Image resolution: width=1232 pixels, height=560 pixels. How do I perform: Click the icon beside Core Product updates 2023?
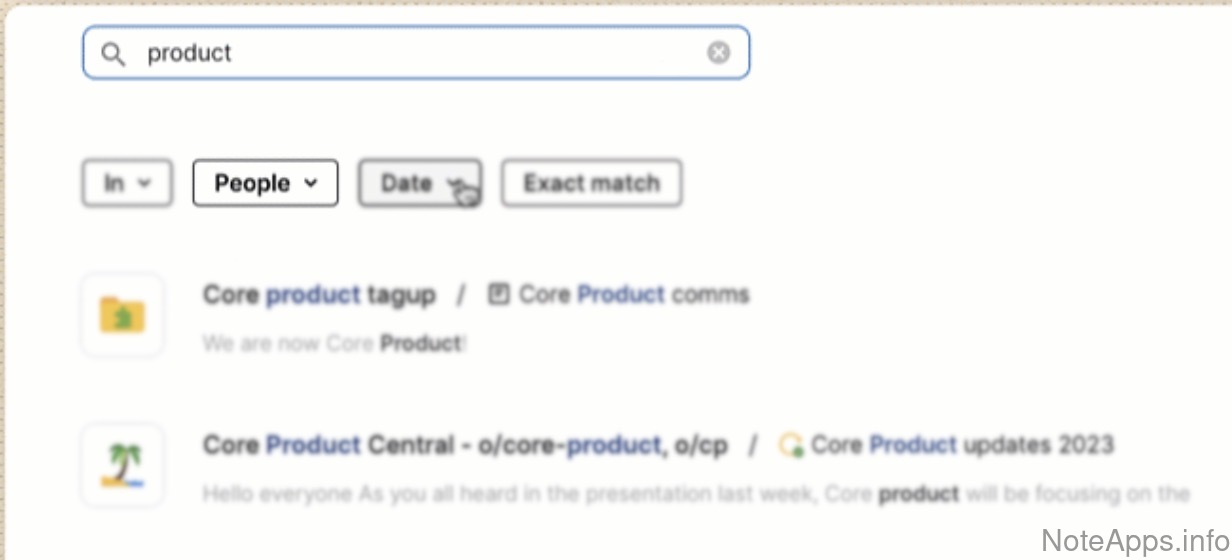point(792,445)
